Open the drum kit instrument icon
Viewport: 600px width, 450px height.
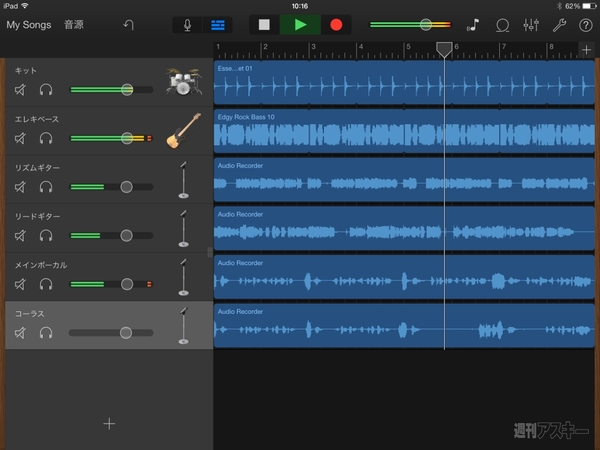[x=181, y=84]
